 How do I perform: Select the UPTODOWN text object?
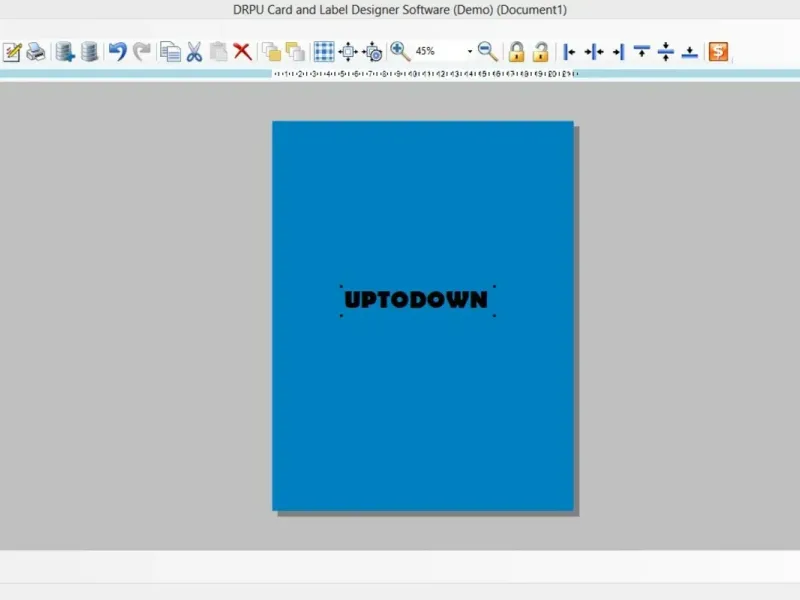[416, 300]
